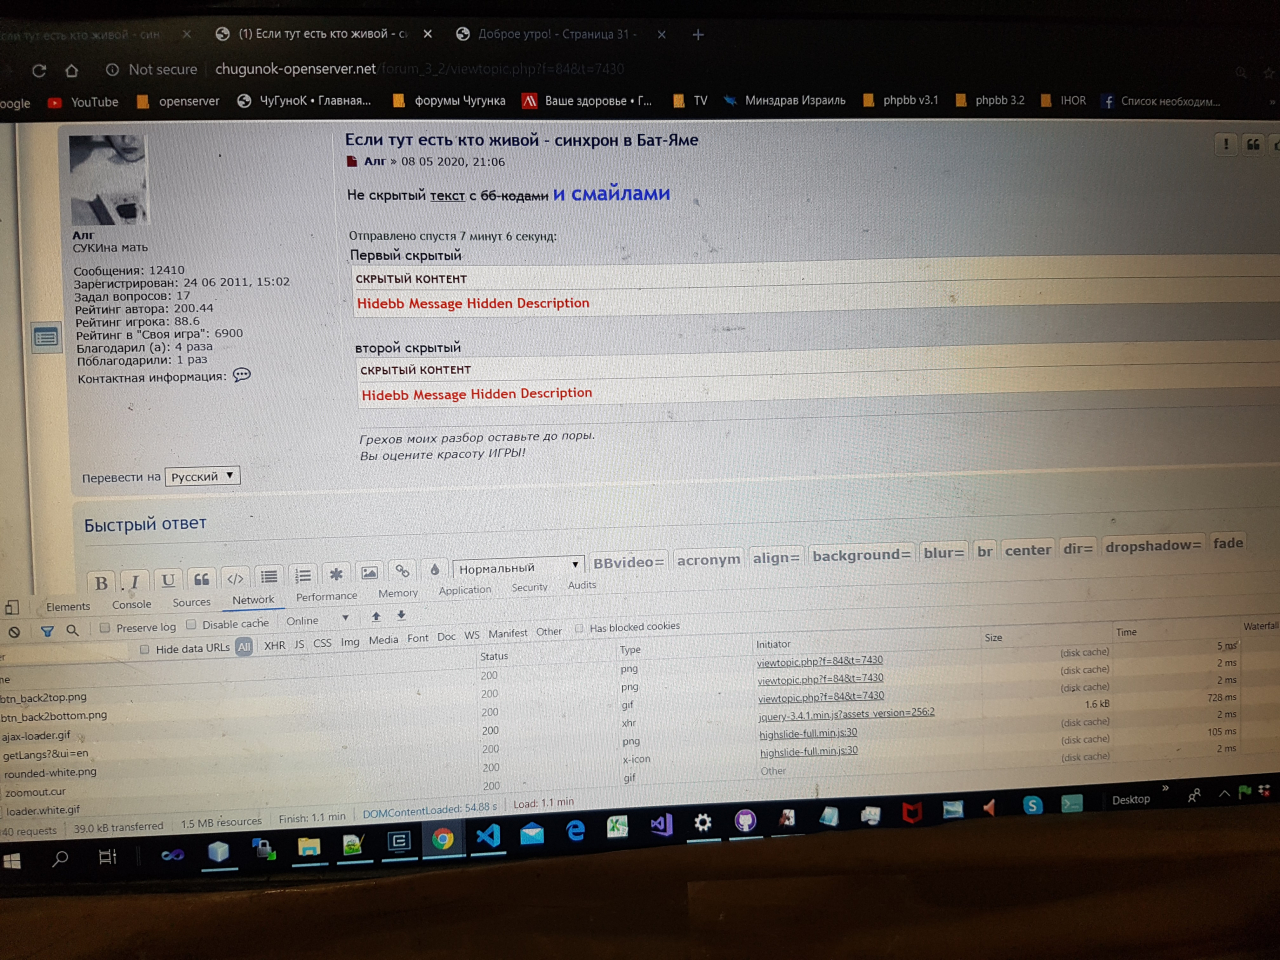
Task: Open the Online throttling dropdown
Action: [318, 620]
